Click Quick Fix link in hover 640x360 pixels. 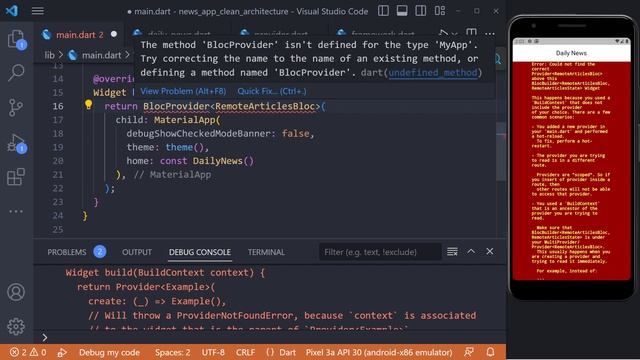(272, 91)
